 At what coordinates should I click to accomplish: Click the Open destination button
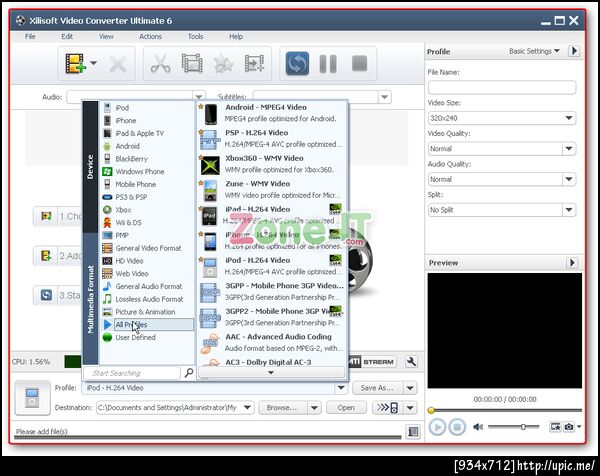tap(346, 408)
